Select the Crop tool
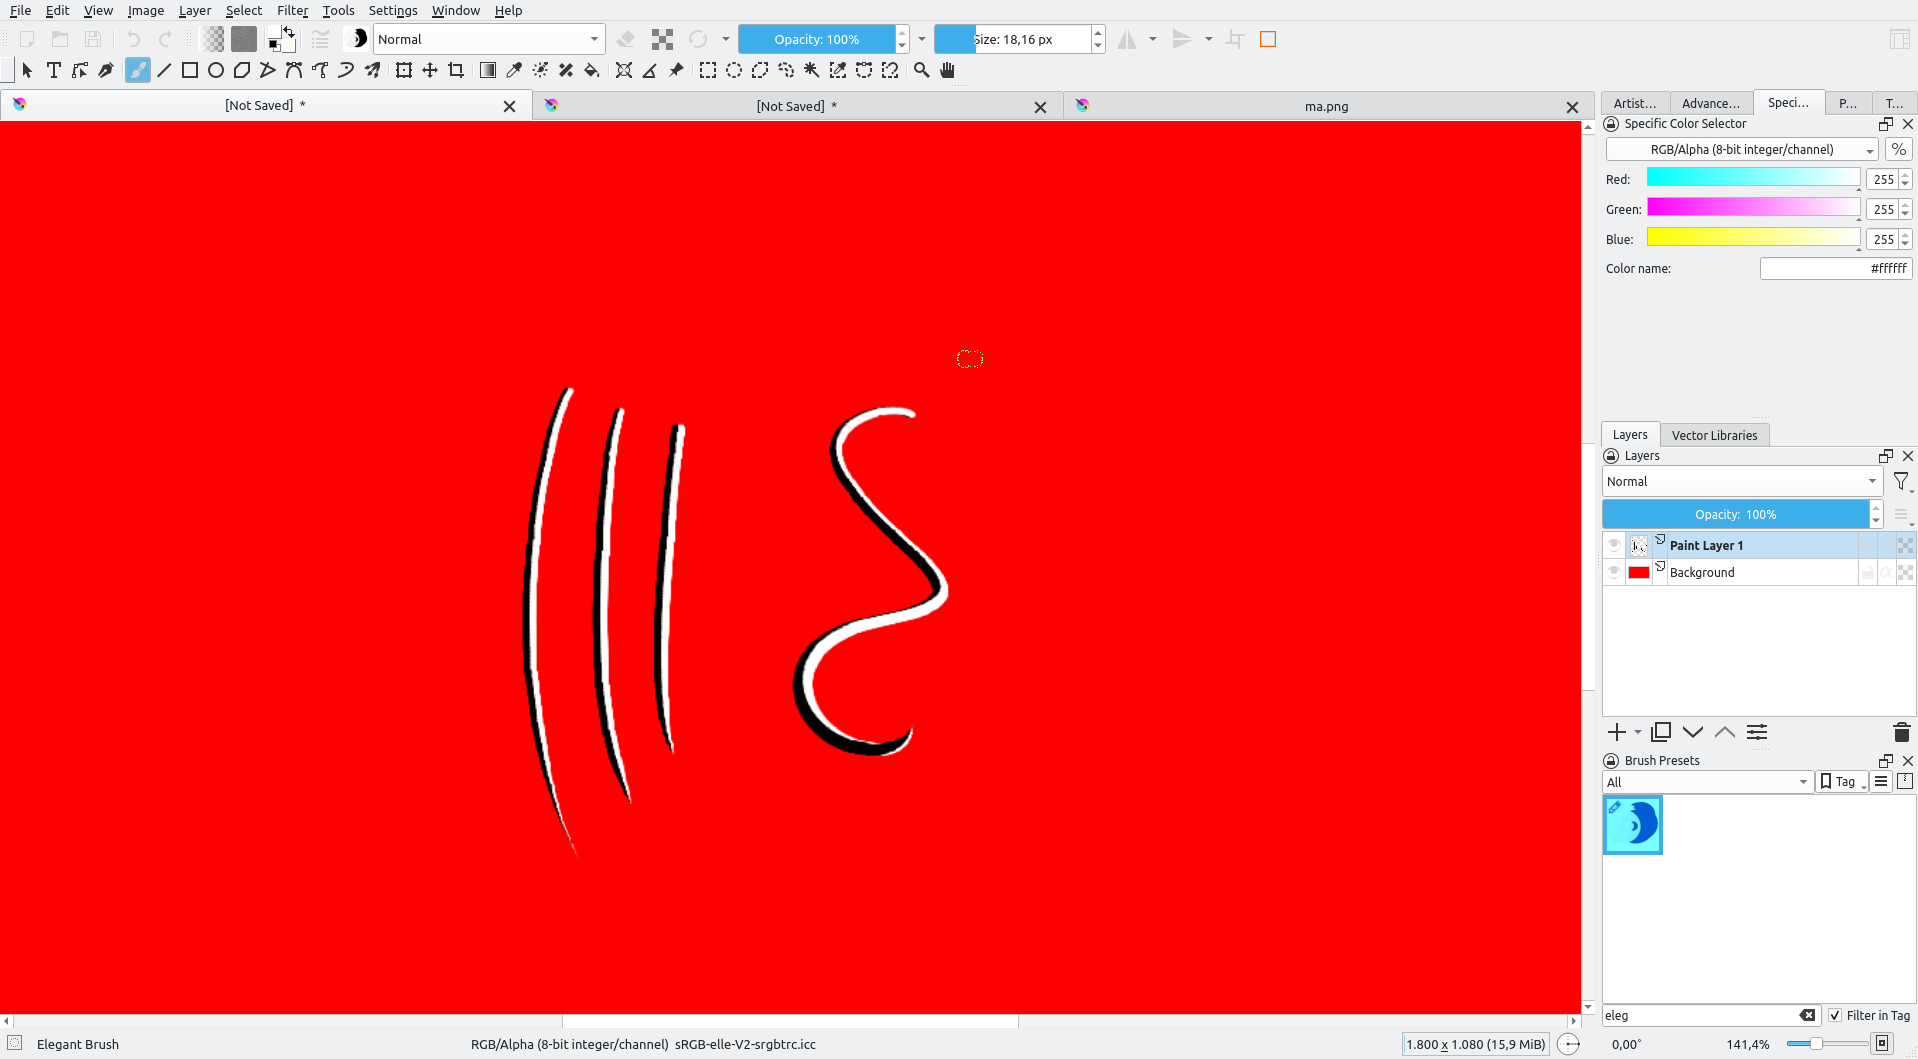 (456, 70)
